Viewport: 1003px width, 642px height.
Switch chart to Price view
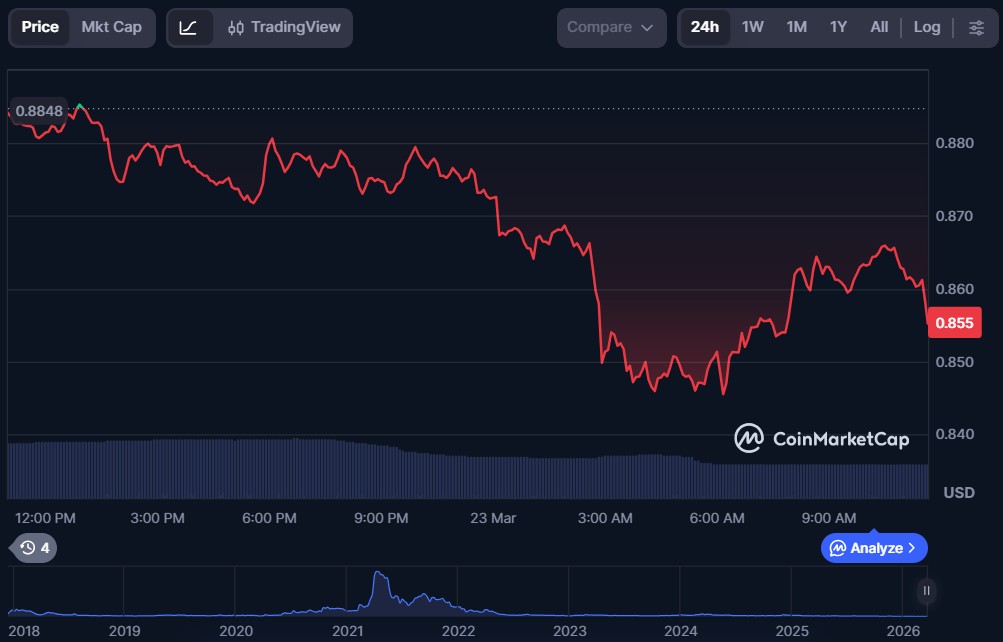40,27
